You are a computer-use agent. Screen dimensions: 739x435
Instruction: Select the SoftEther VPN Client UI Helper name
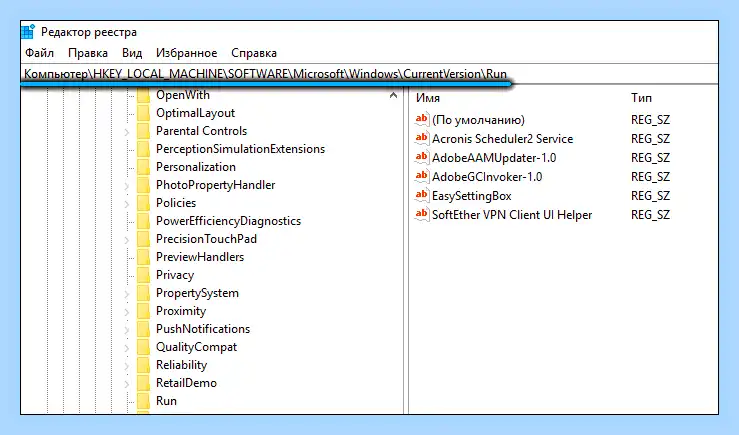512,214
